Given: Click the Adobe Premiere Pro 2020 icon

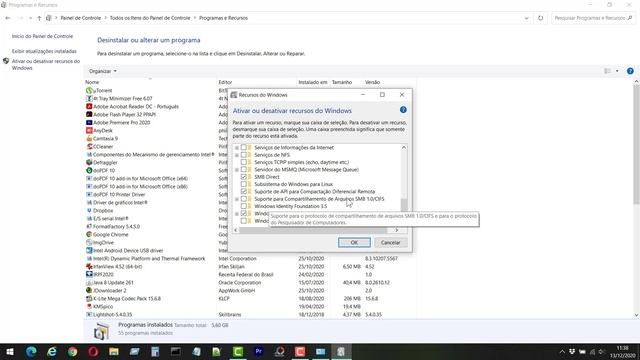Looking at the screenshot, I should click(x=89, y=122).
